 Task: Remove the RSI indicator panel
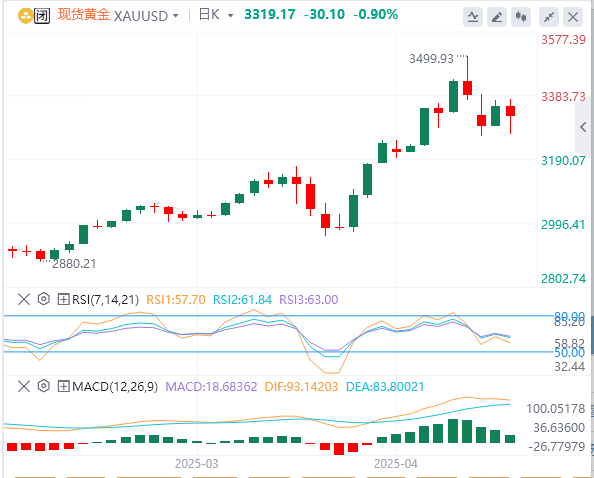tap(24, 300)
